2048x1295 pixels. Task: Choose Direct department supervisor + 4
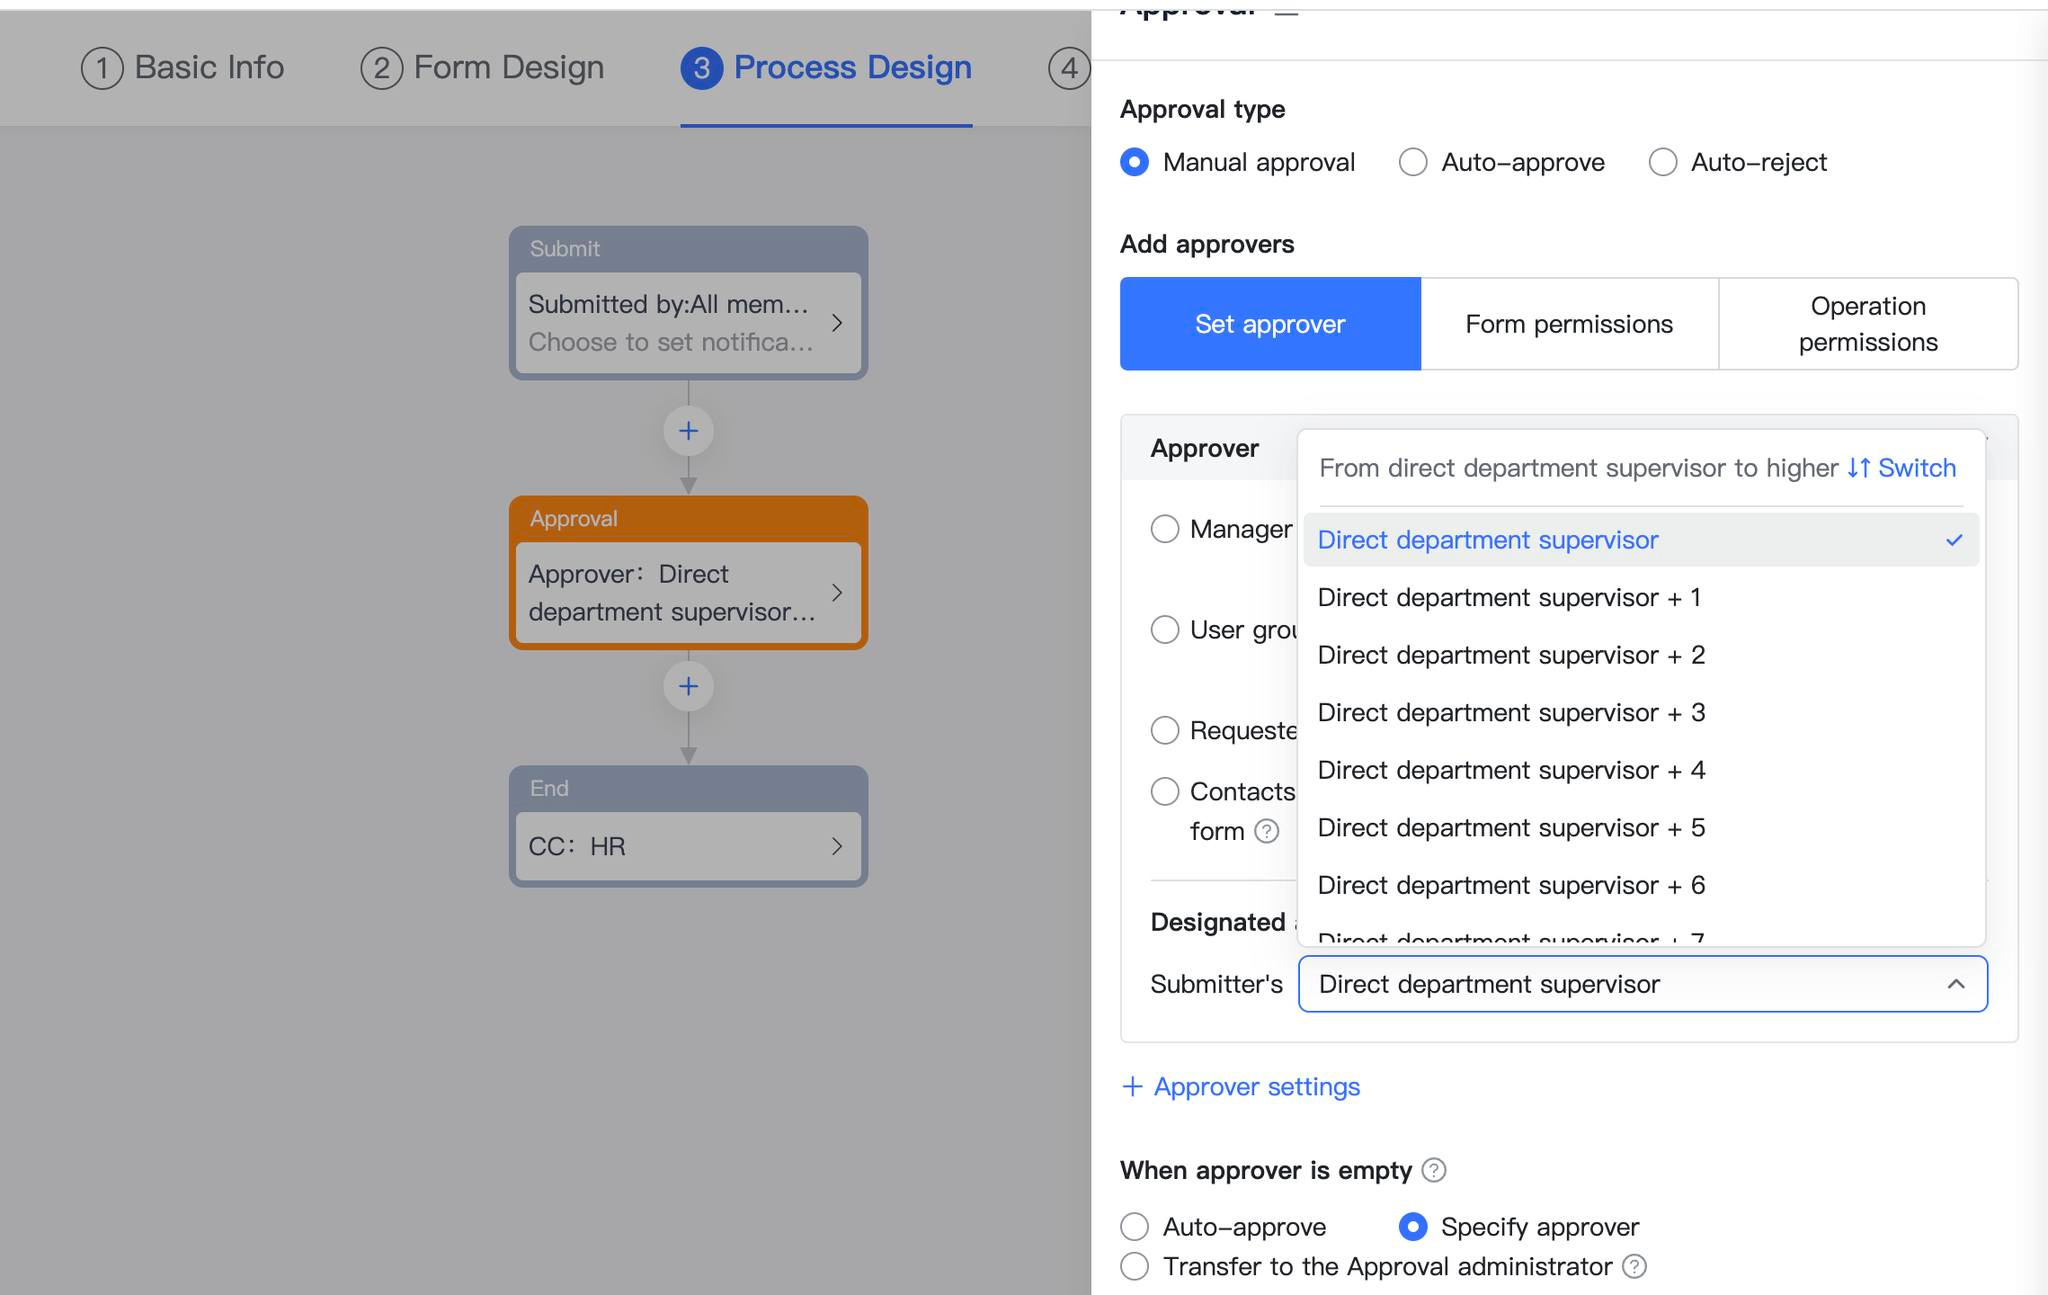1641,770
